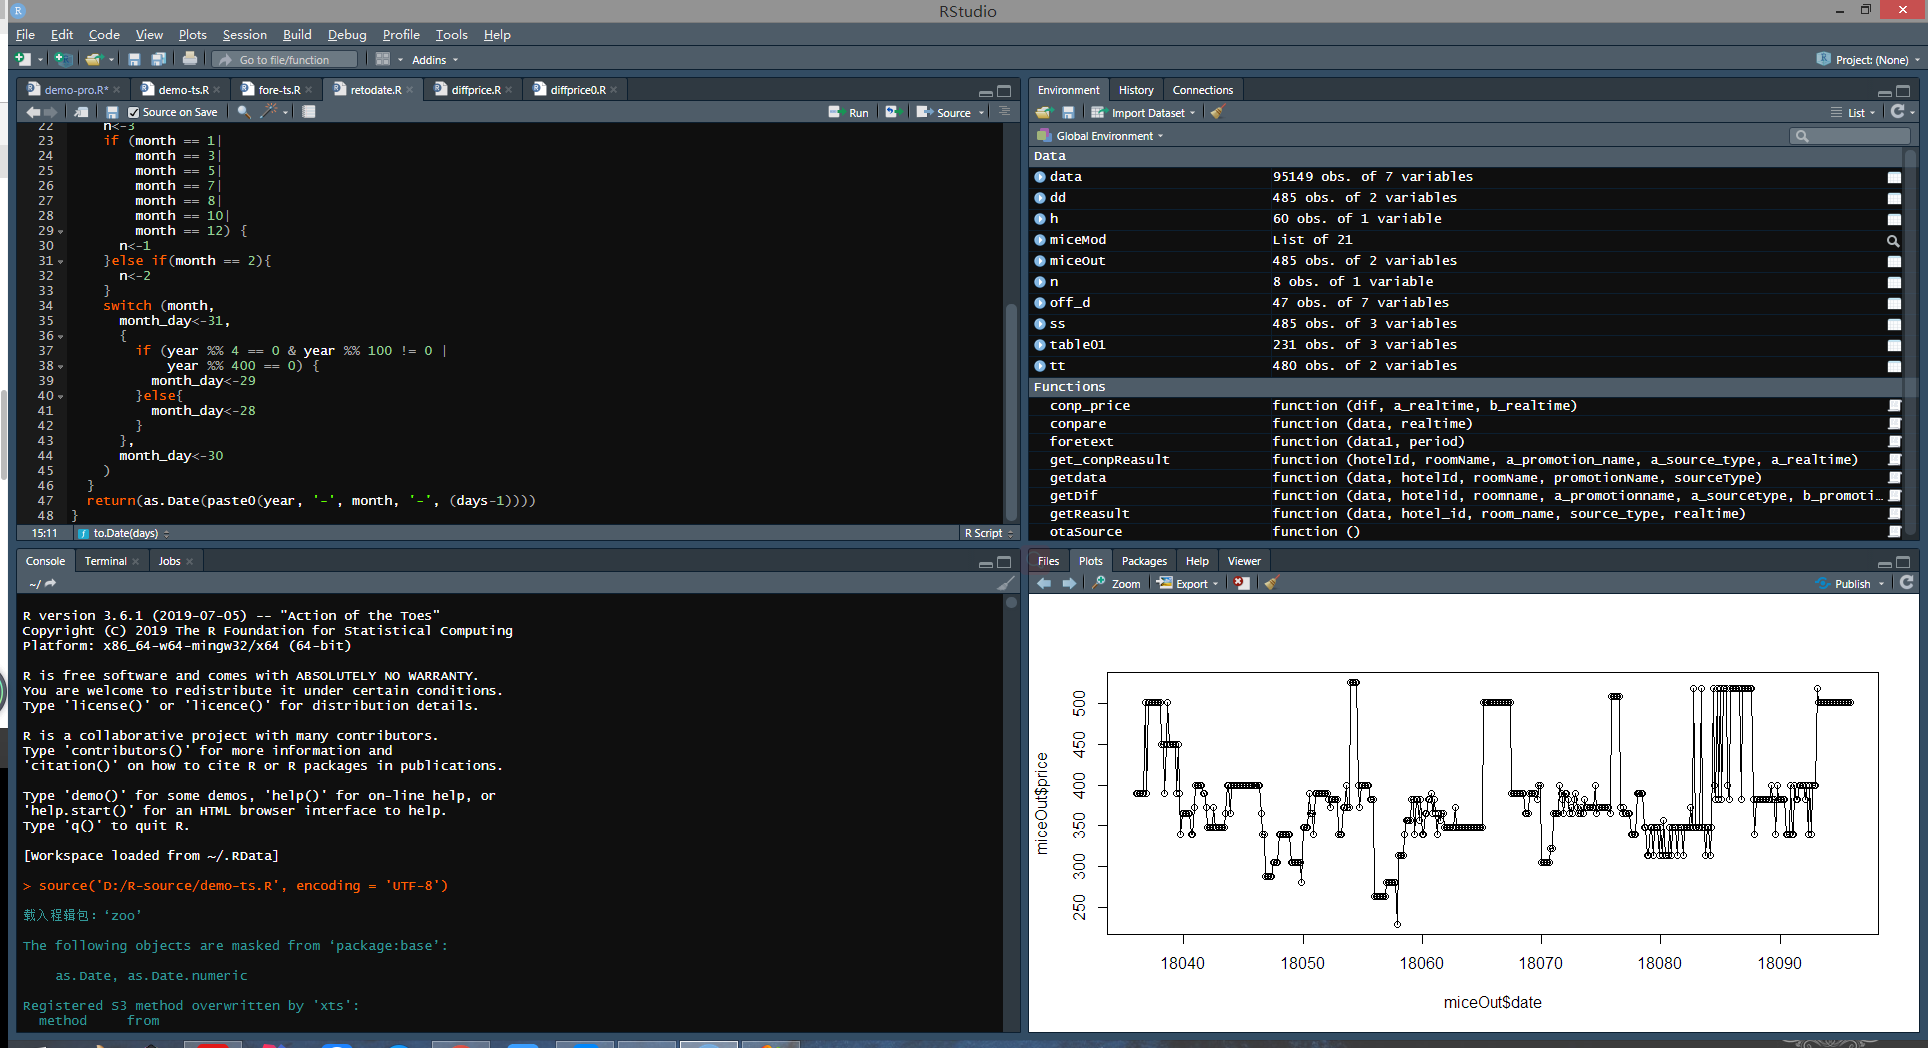The image size is (1928, 1048).
Task: Go to the previous plot arrow
Action: point(1044,584)
